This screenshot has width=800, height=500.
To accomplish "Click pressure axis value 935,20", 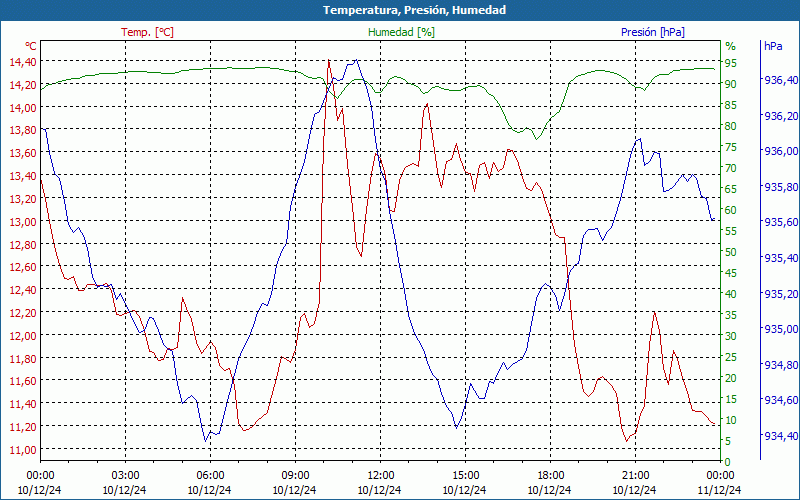I will point(780,293).
